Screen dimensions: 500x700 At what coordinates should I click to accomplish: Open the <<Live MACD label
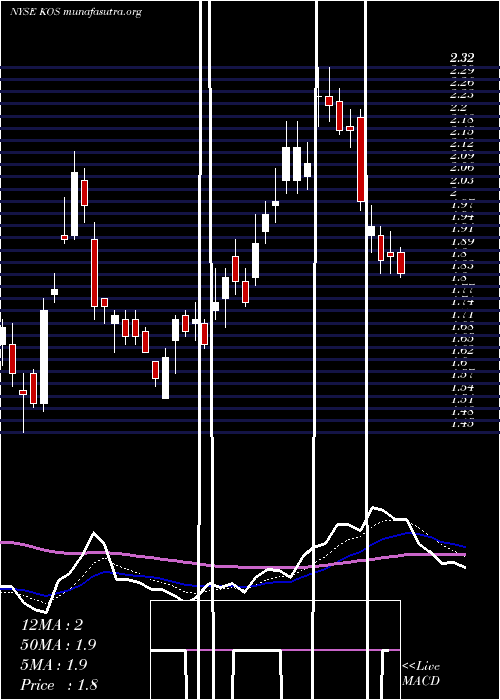pyautogui.click(x=421, y=673)
